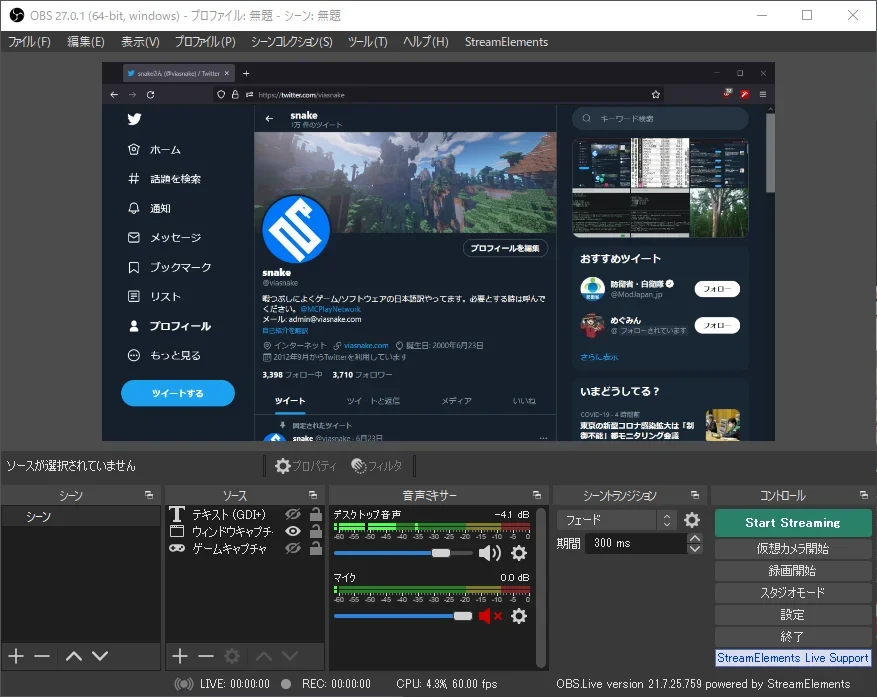This screenshot has width=877, height=697.
Task: Decrease transition 期間 with down arrow
Action: (695, 549)
